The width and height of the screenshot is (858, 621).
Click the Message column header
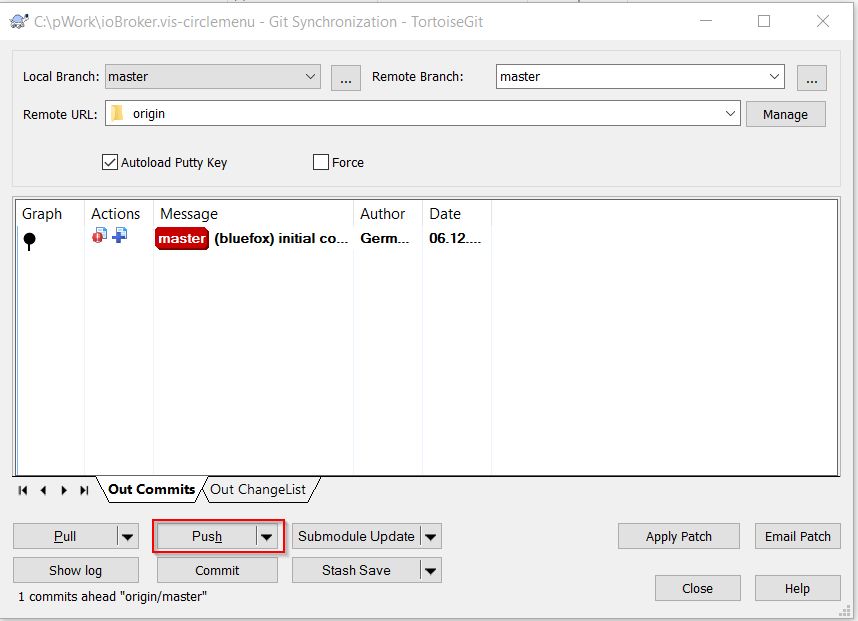coord(253,214)
